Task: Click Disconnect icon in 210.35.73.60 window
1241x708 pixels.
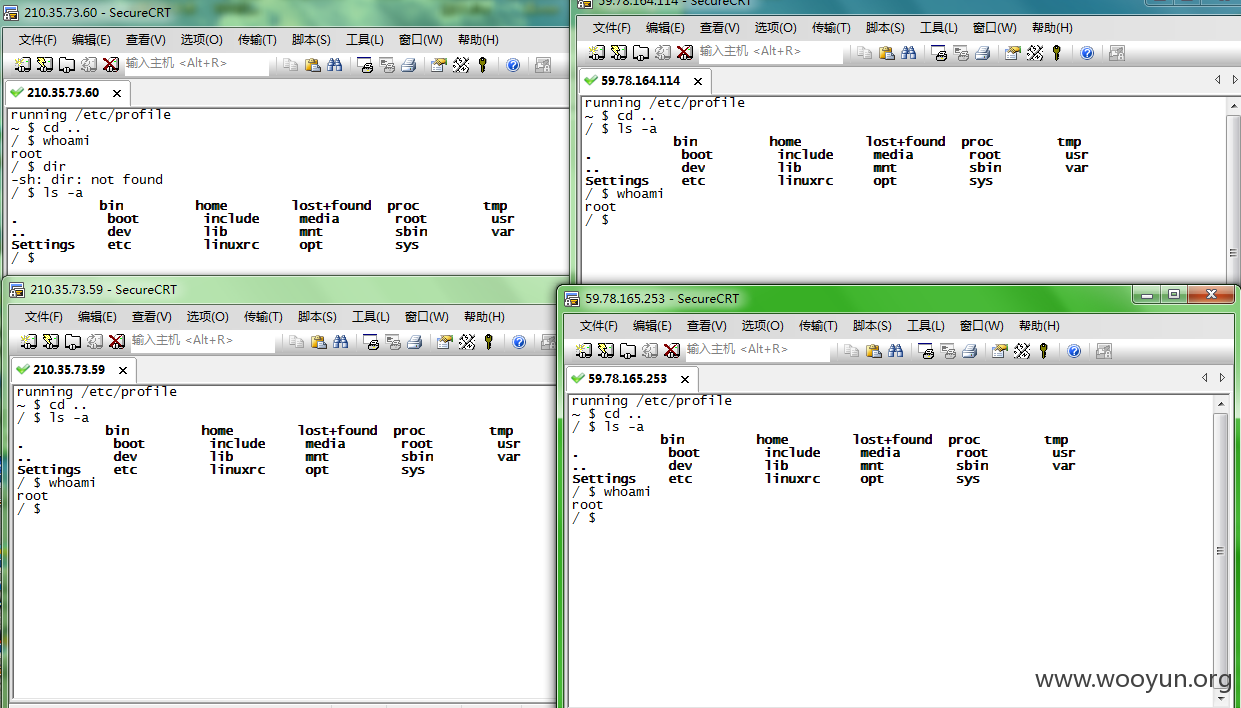Action: [x=110, y=65]
